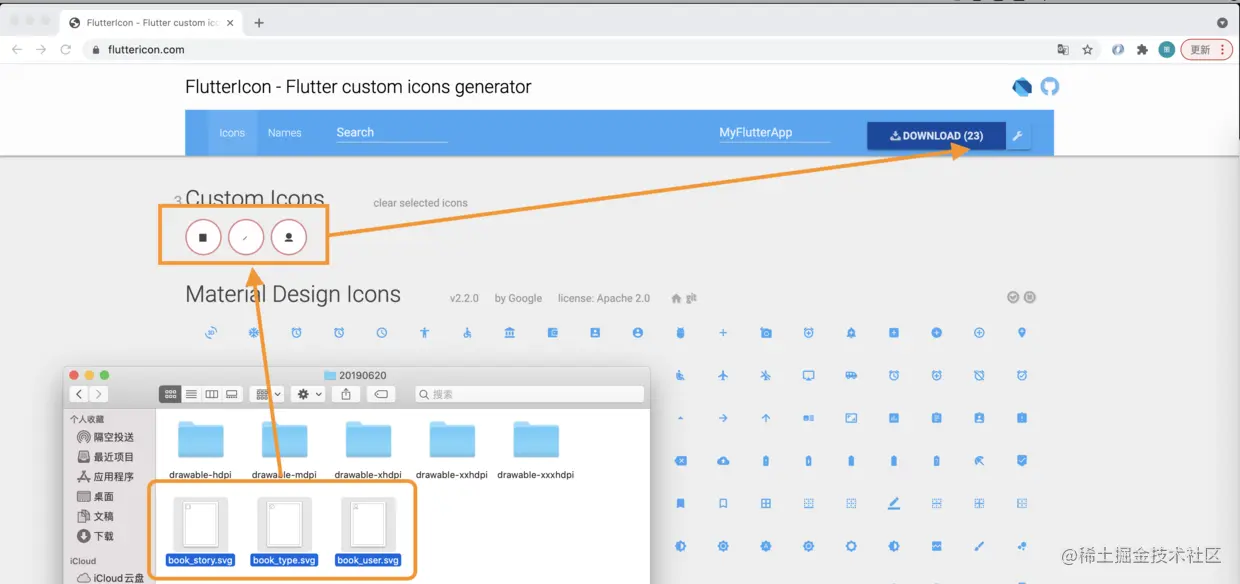This screenshot has width=1240, height=584.
Task: Select the book_type.svg file
Action: tap(285, 533)
